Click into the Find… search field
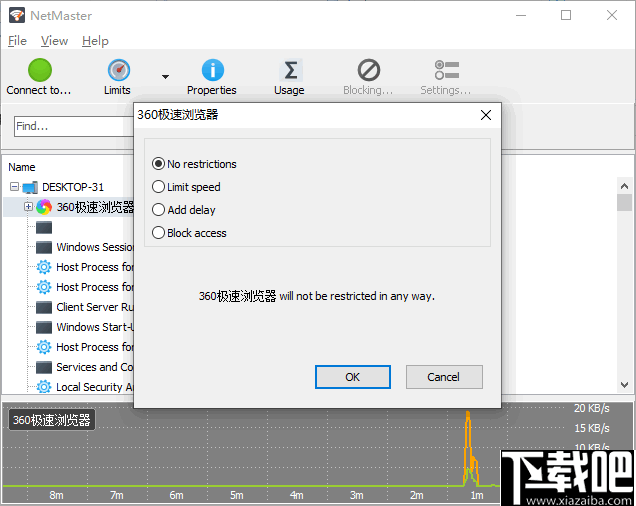The height and width of the screenshot is (506, 636). (74, 126)
